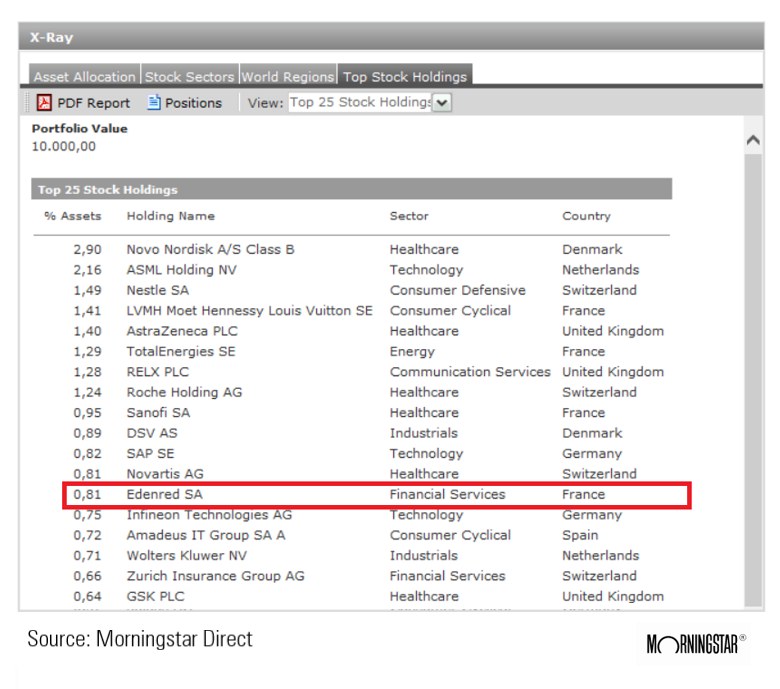Open the ASML Holding NV holding
The height and width of the screenshot is (689, 780).
pos(181,270)
